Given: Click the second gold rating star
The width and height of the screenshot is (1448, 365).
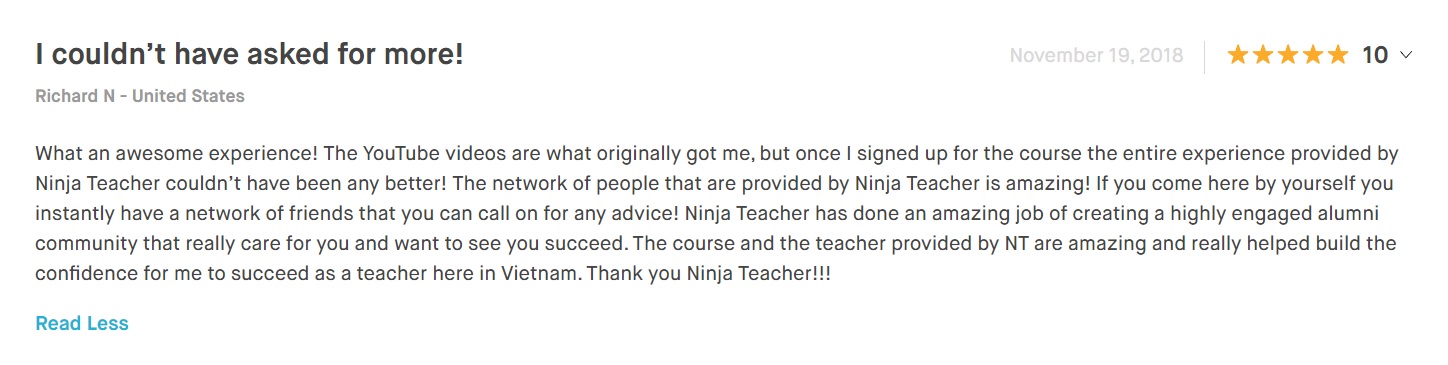Looking at the screenshot, I should 1263,55.
